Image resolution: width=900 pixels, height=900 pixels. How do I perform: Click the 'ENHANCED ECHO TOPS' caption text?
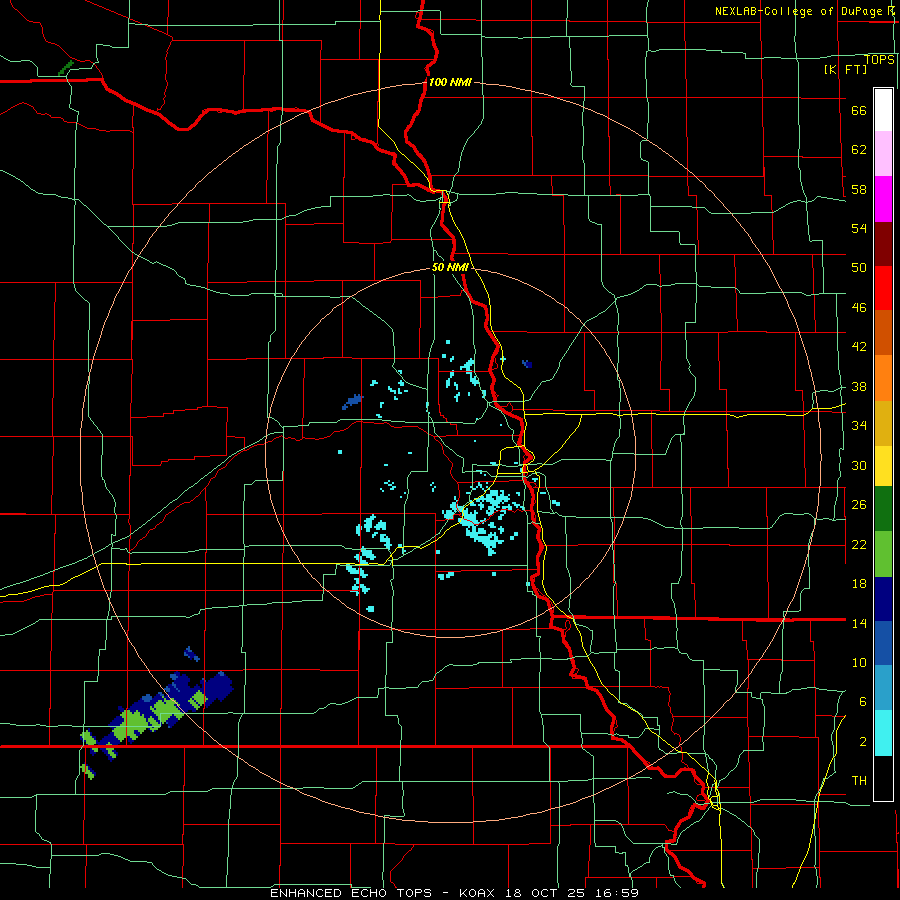(351, 893)
